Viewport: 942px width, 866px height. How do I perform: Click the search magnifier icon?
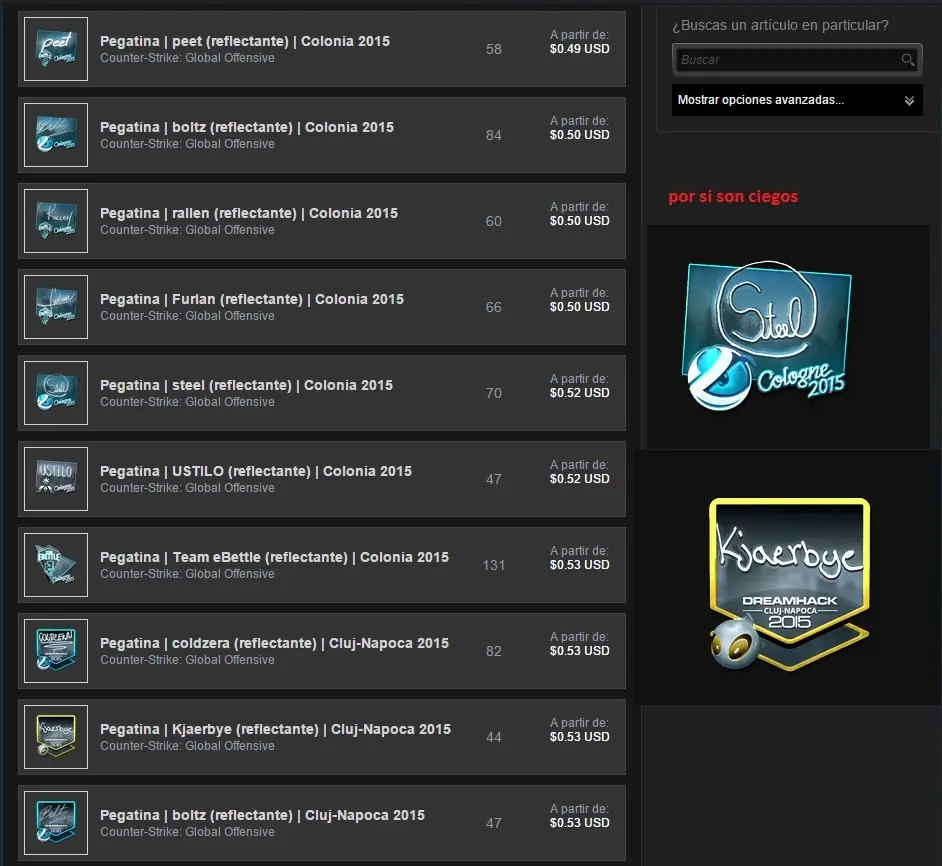tap(908, 59)
